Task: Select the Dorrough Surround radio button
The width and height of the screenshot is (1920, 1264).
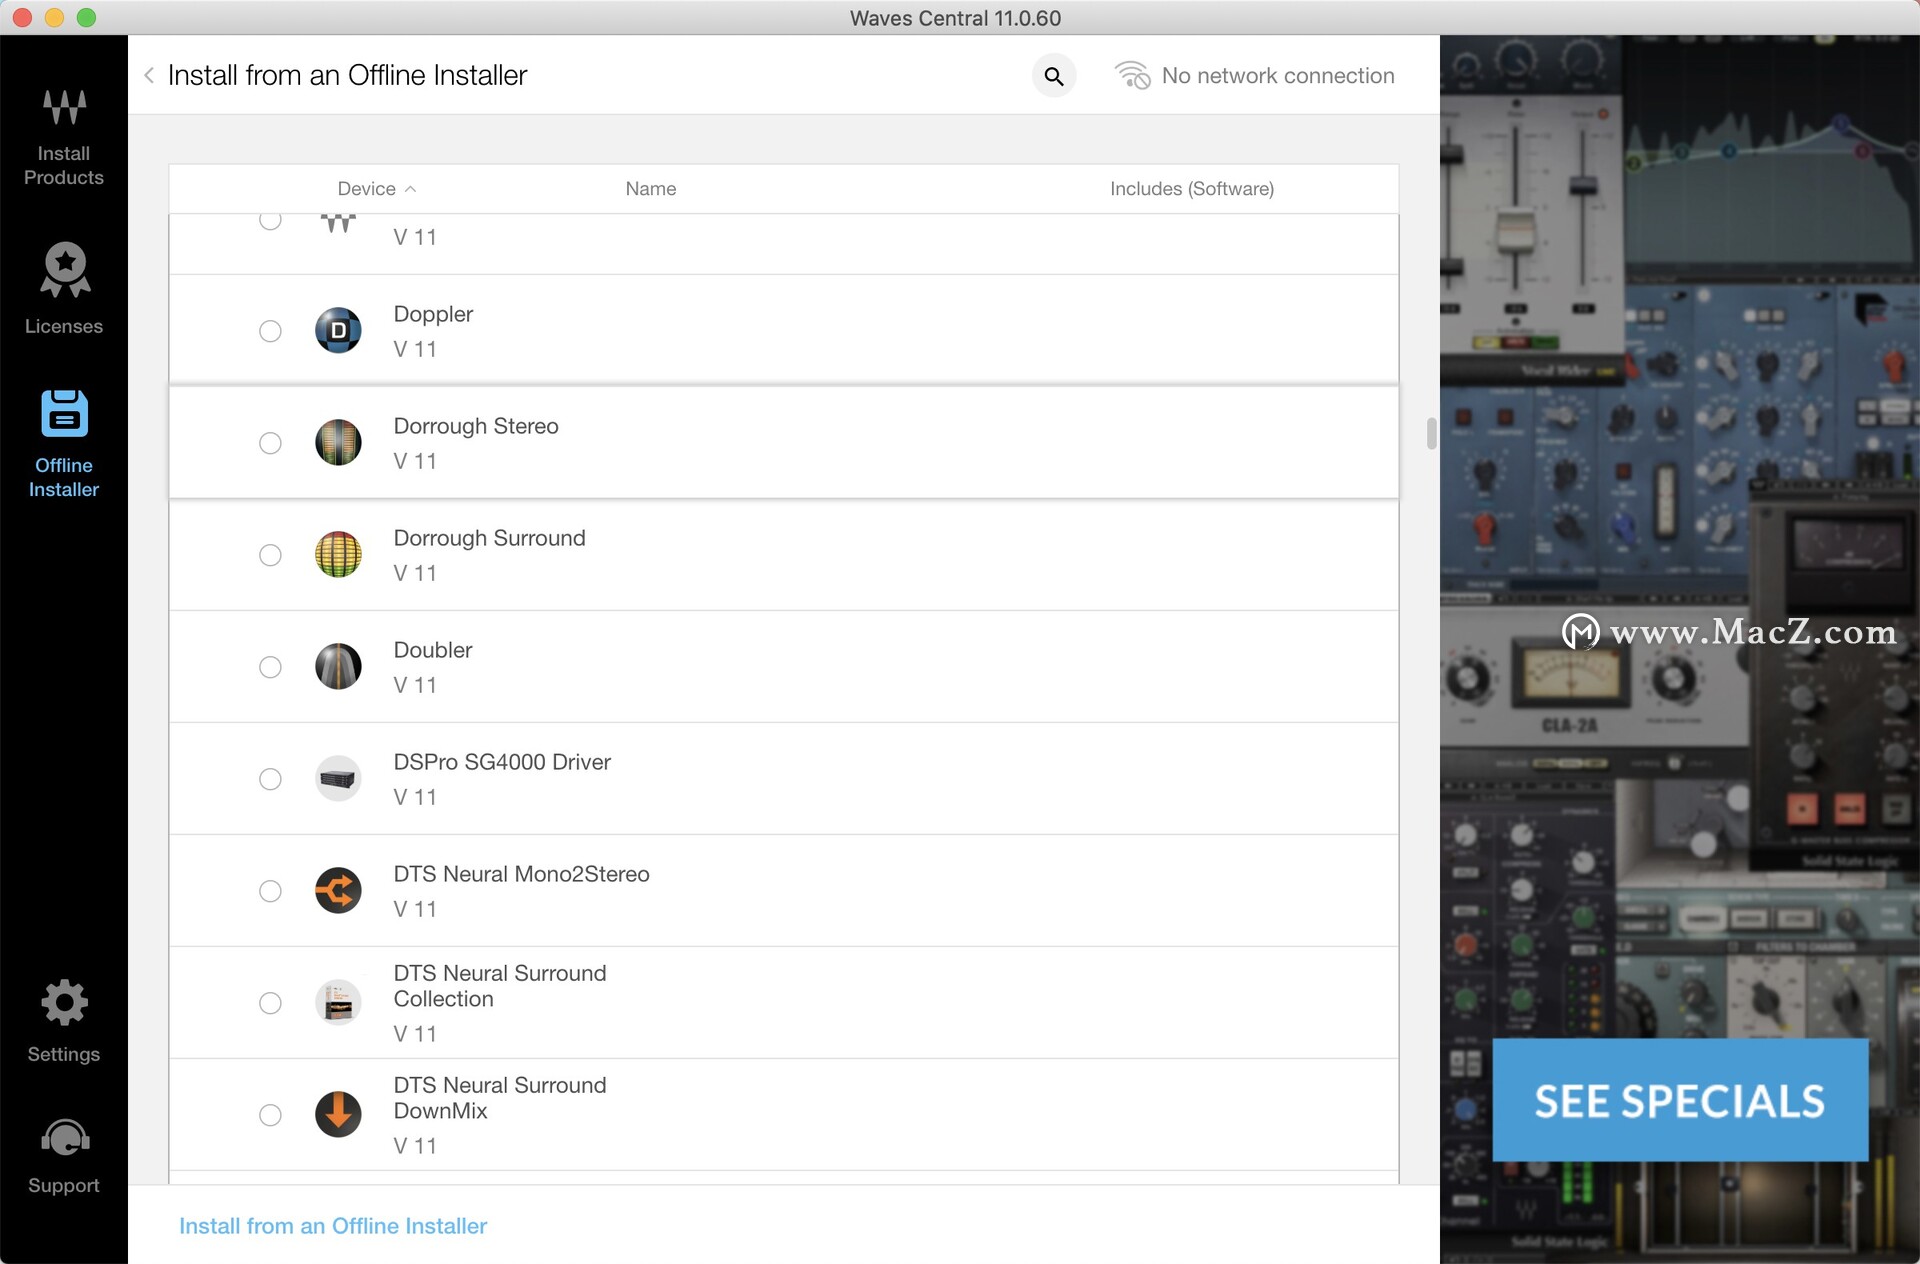Action: pos(270,555)
